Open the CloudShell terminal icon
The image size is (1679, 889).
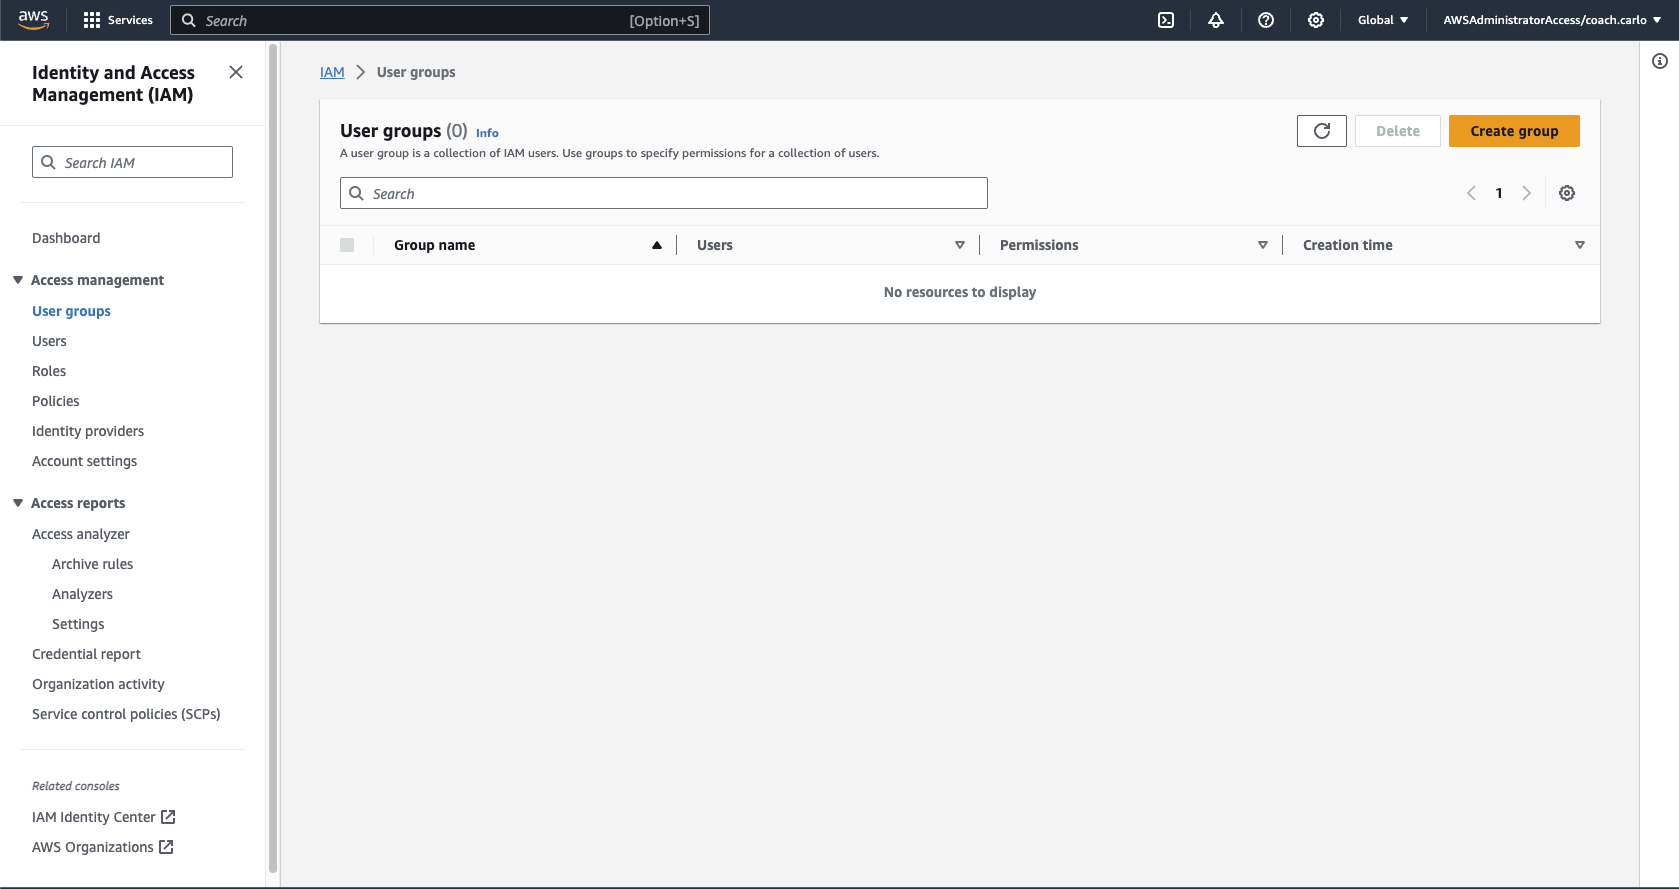[x=1166, y=20]
